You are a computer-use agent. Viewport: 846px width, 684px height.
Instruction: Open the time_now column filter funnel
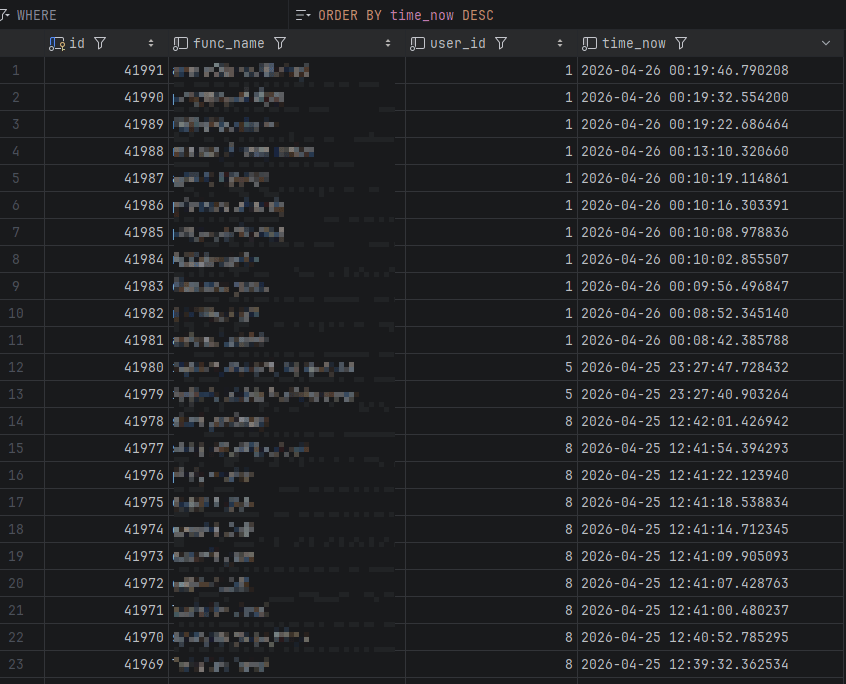pyautogui.click(x=681, y=43)
